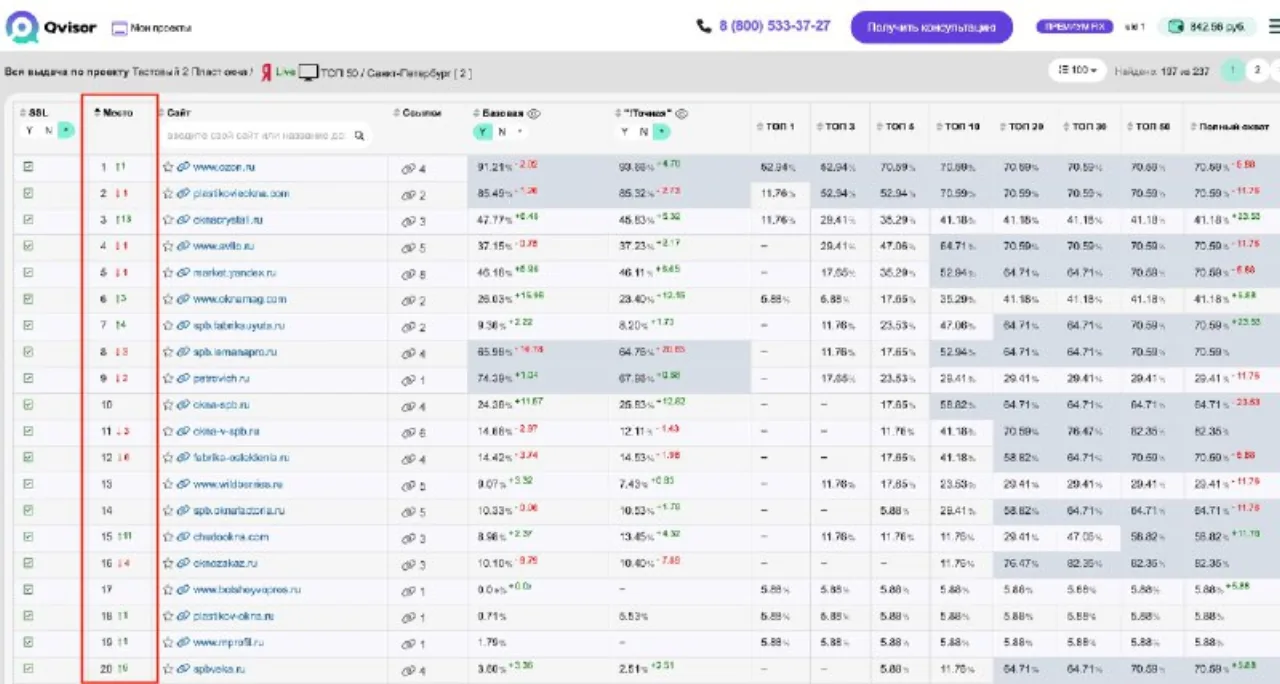Click the link icon beside okna-spb.ru

(x=183, y=405)
